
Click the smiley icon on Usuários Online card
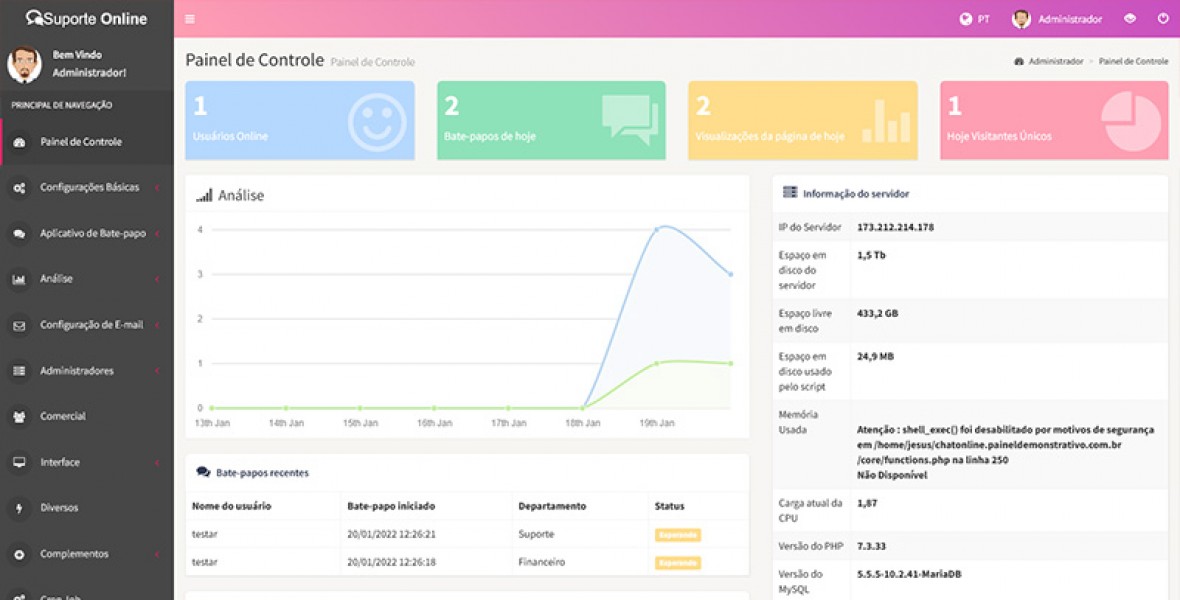click(x=377, y=122)
